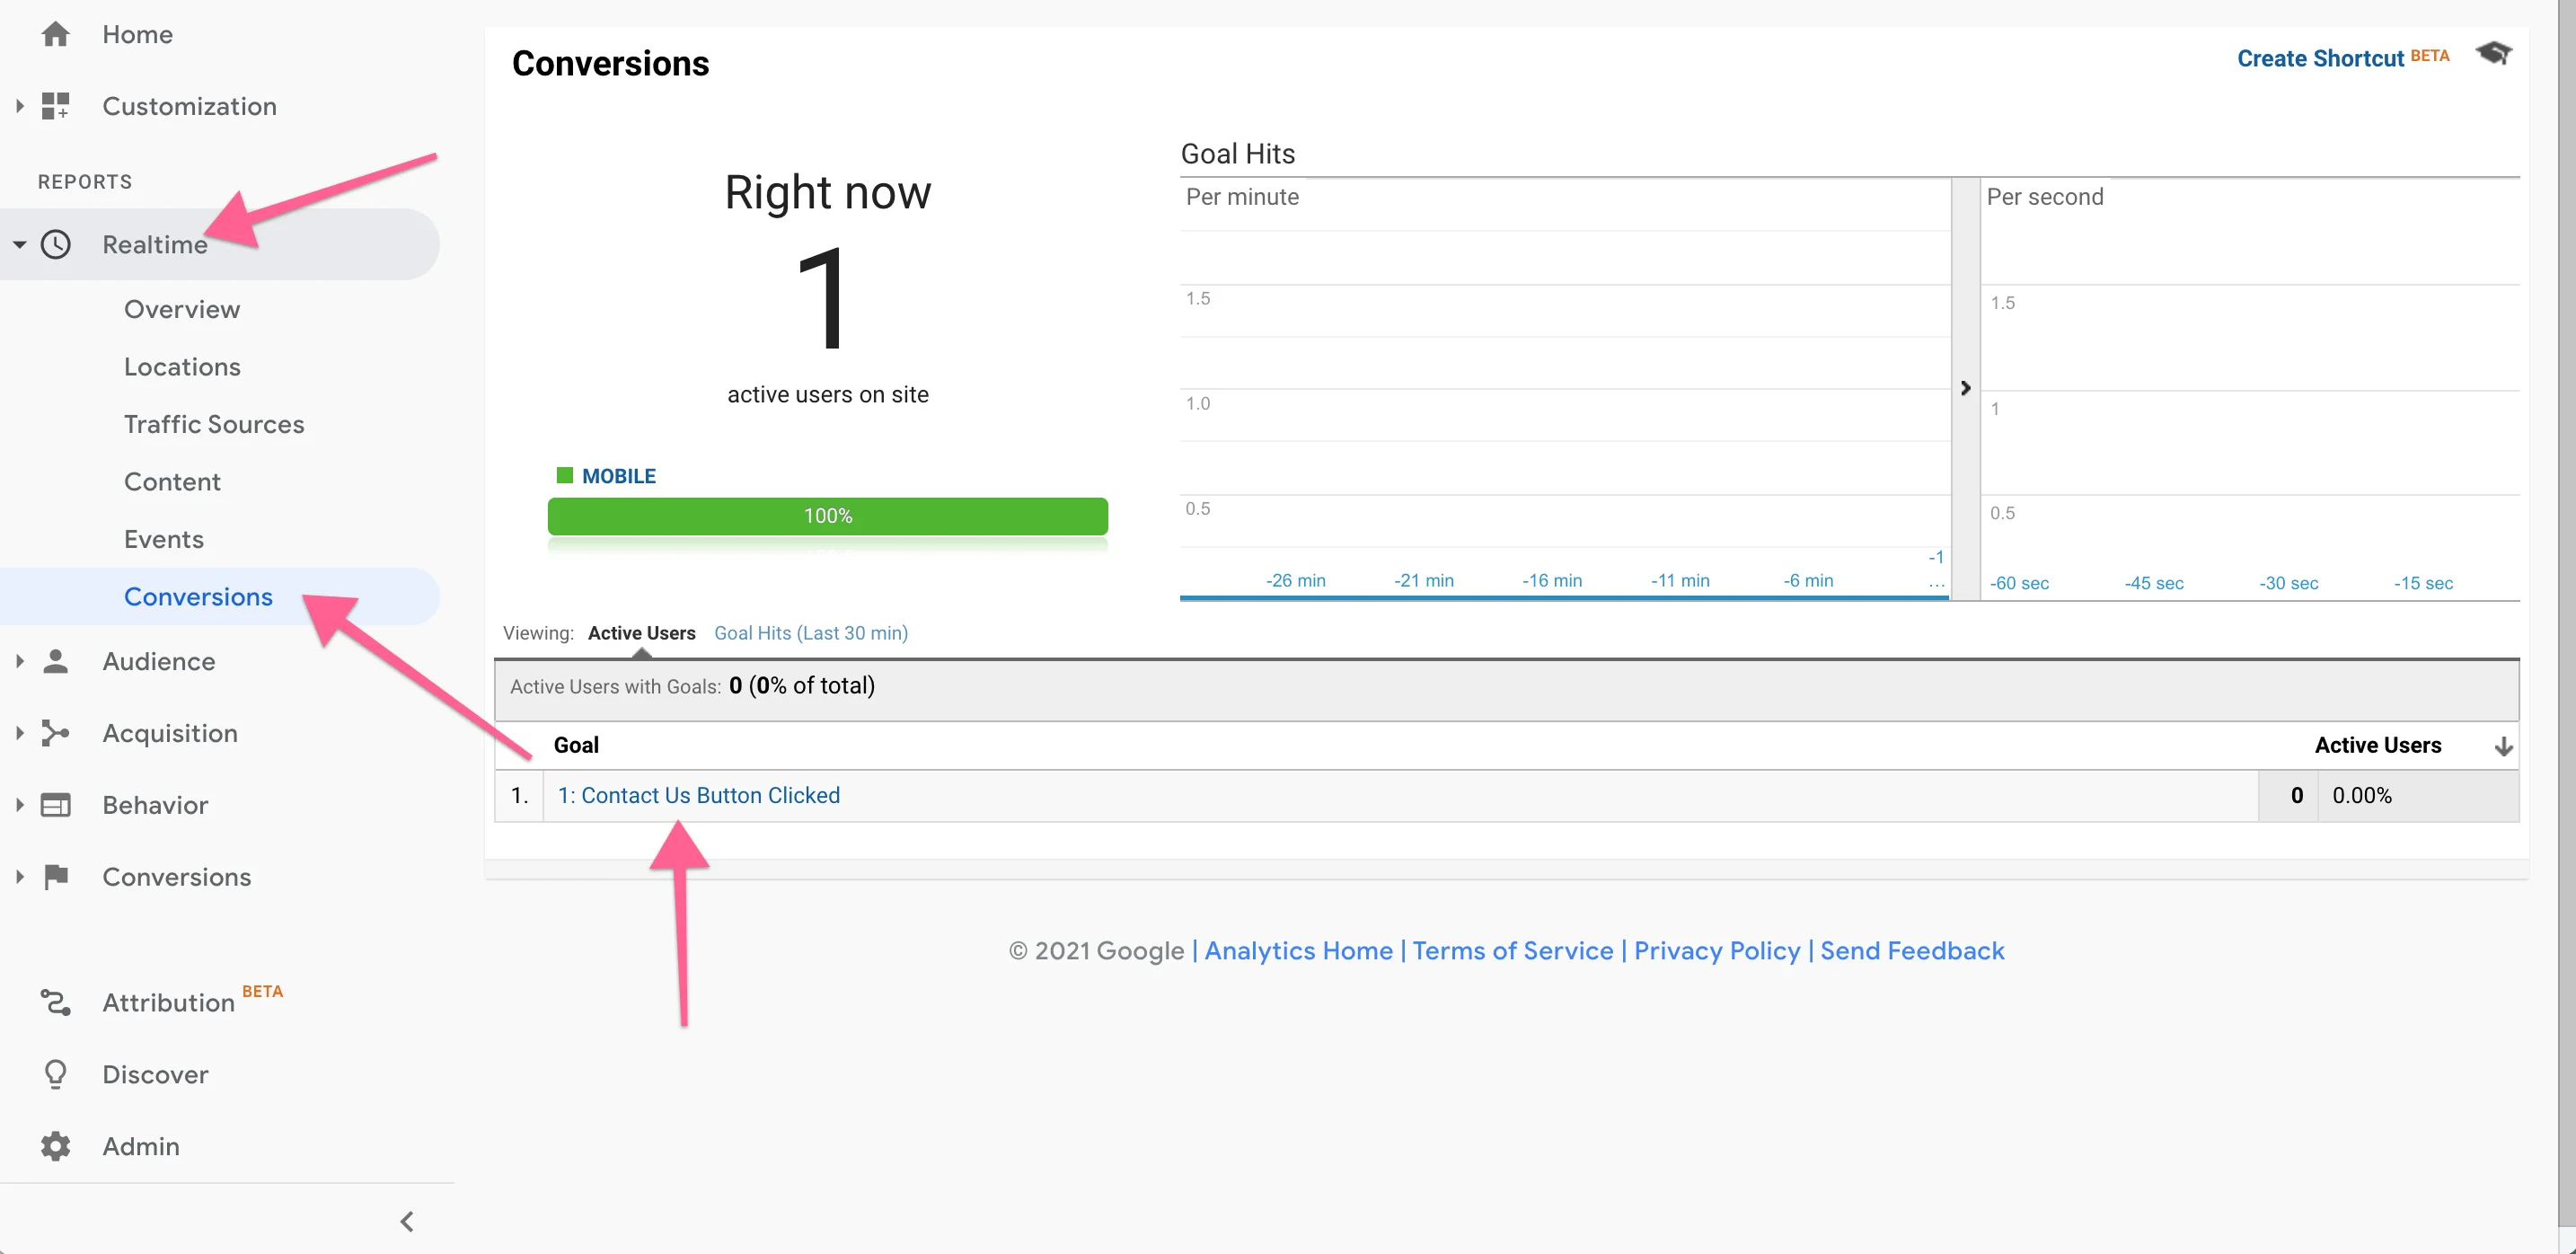This screenshot has height=1254, width=2576.
Task: Click the Create Shortcut link
Action: [x=2321, y=58]
